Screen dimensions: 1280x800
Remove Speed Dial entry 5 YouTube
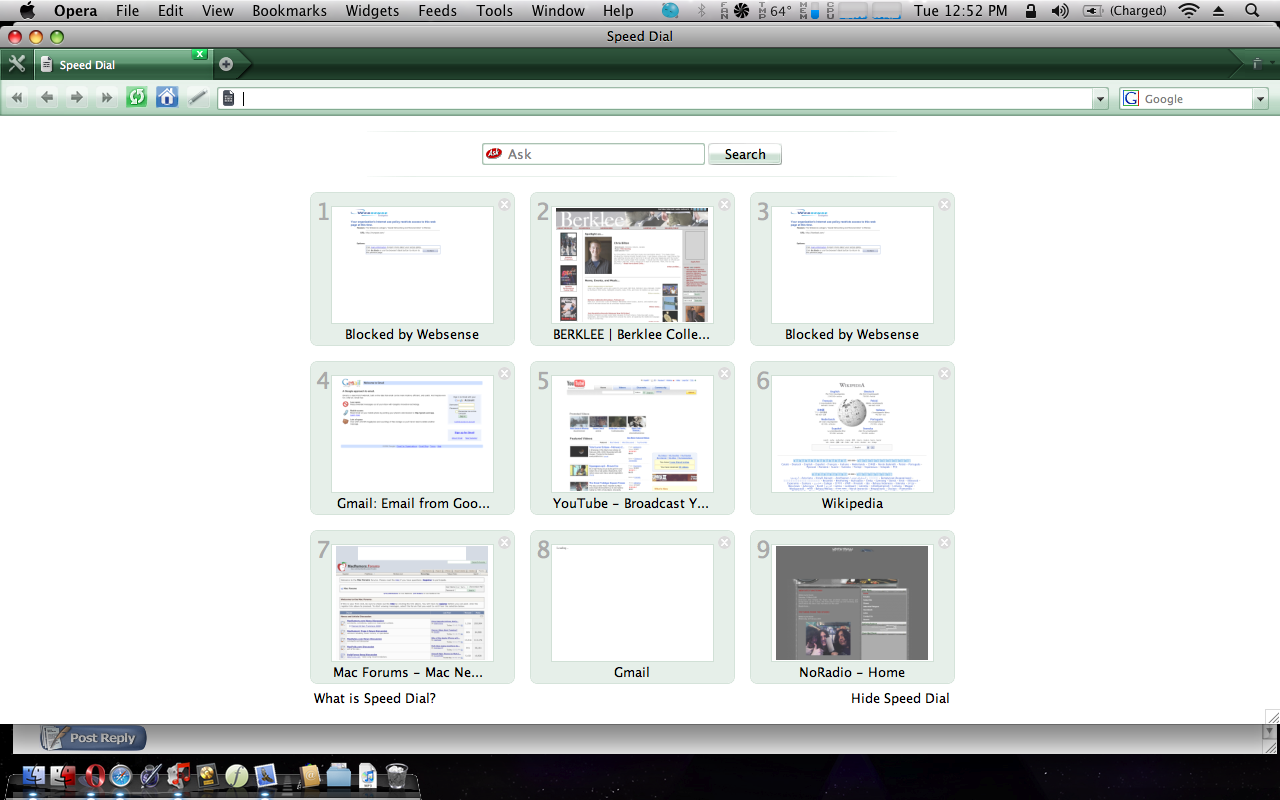click(724, 373)
